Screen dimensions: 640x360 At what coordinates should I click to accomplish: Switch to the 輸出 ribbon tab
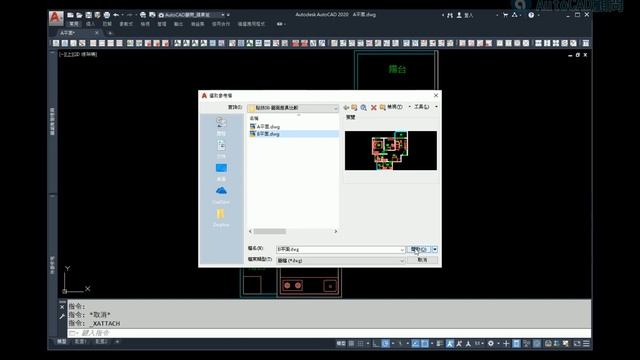[x=178, y=24]
